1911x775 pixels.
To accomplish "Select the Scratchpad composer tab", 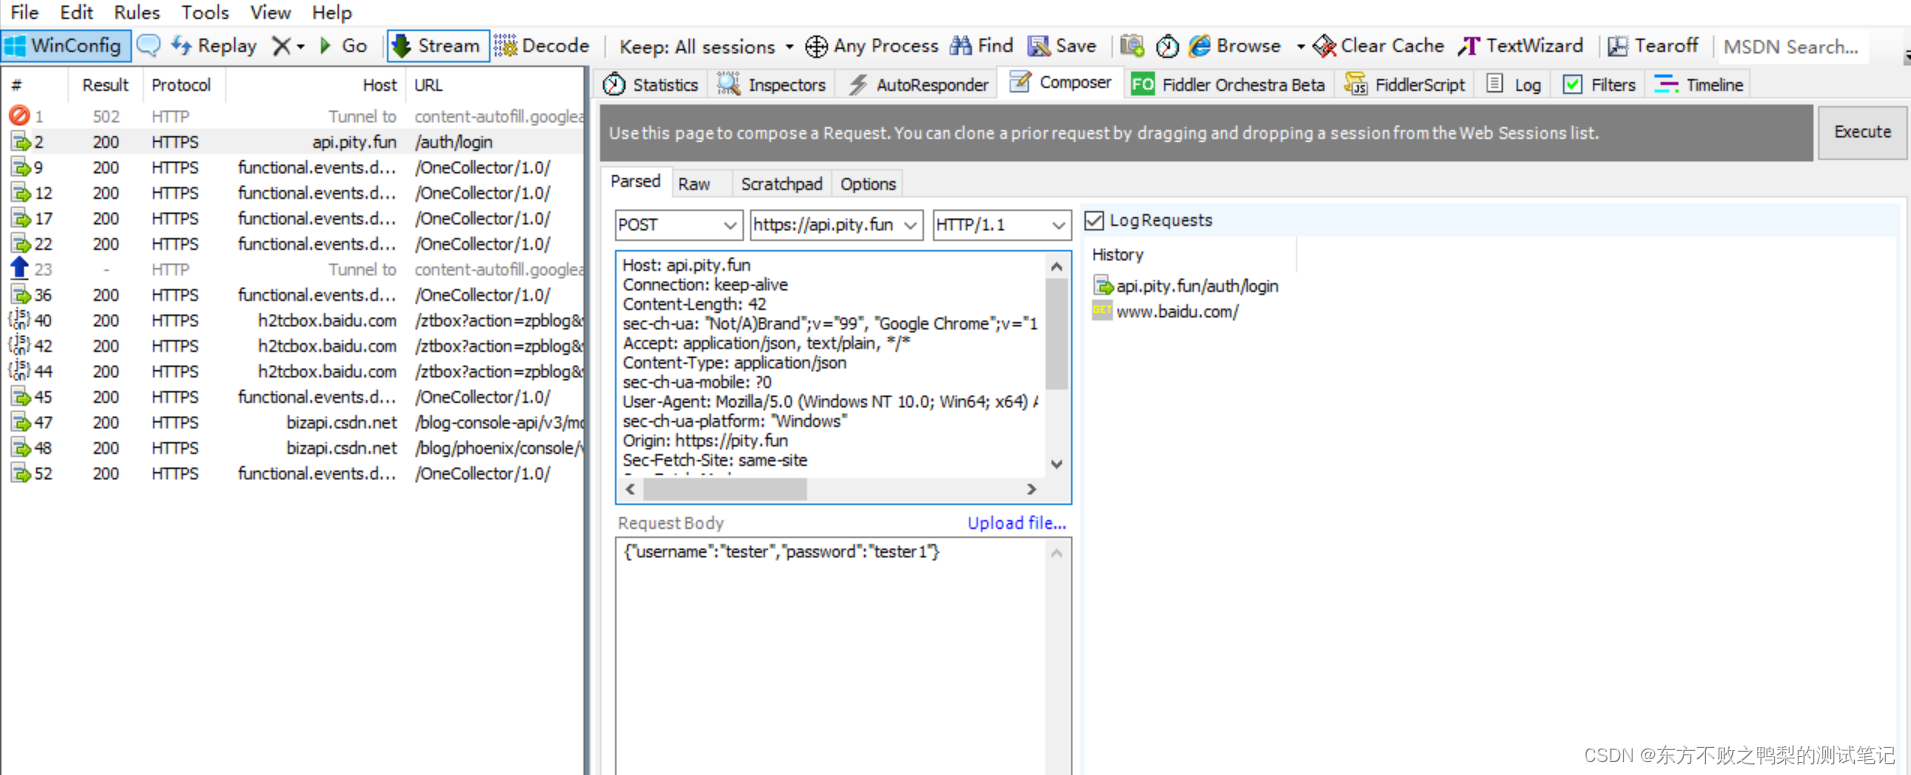I will (x=781, y=184).
